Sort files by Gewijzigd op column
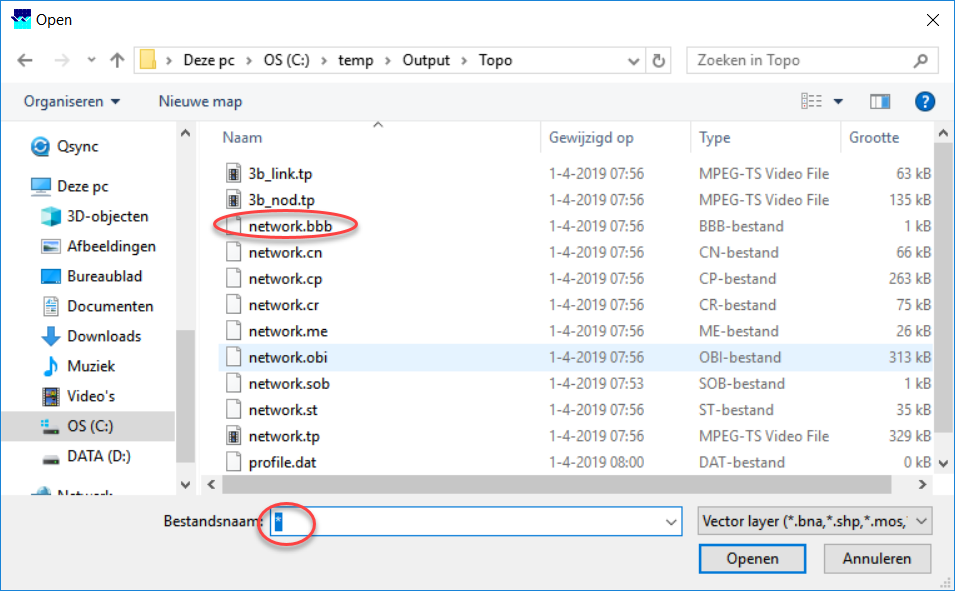Viewport: 955px width, 591px height. click(x=590, y=138)
